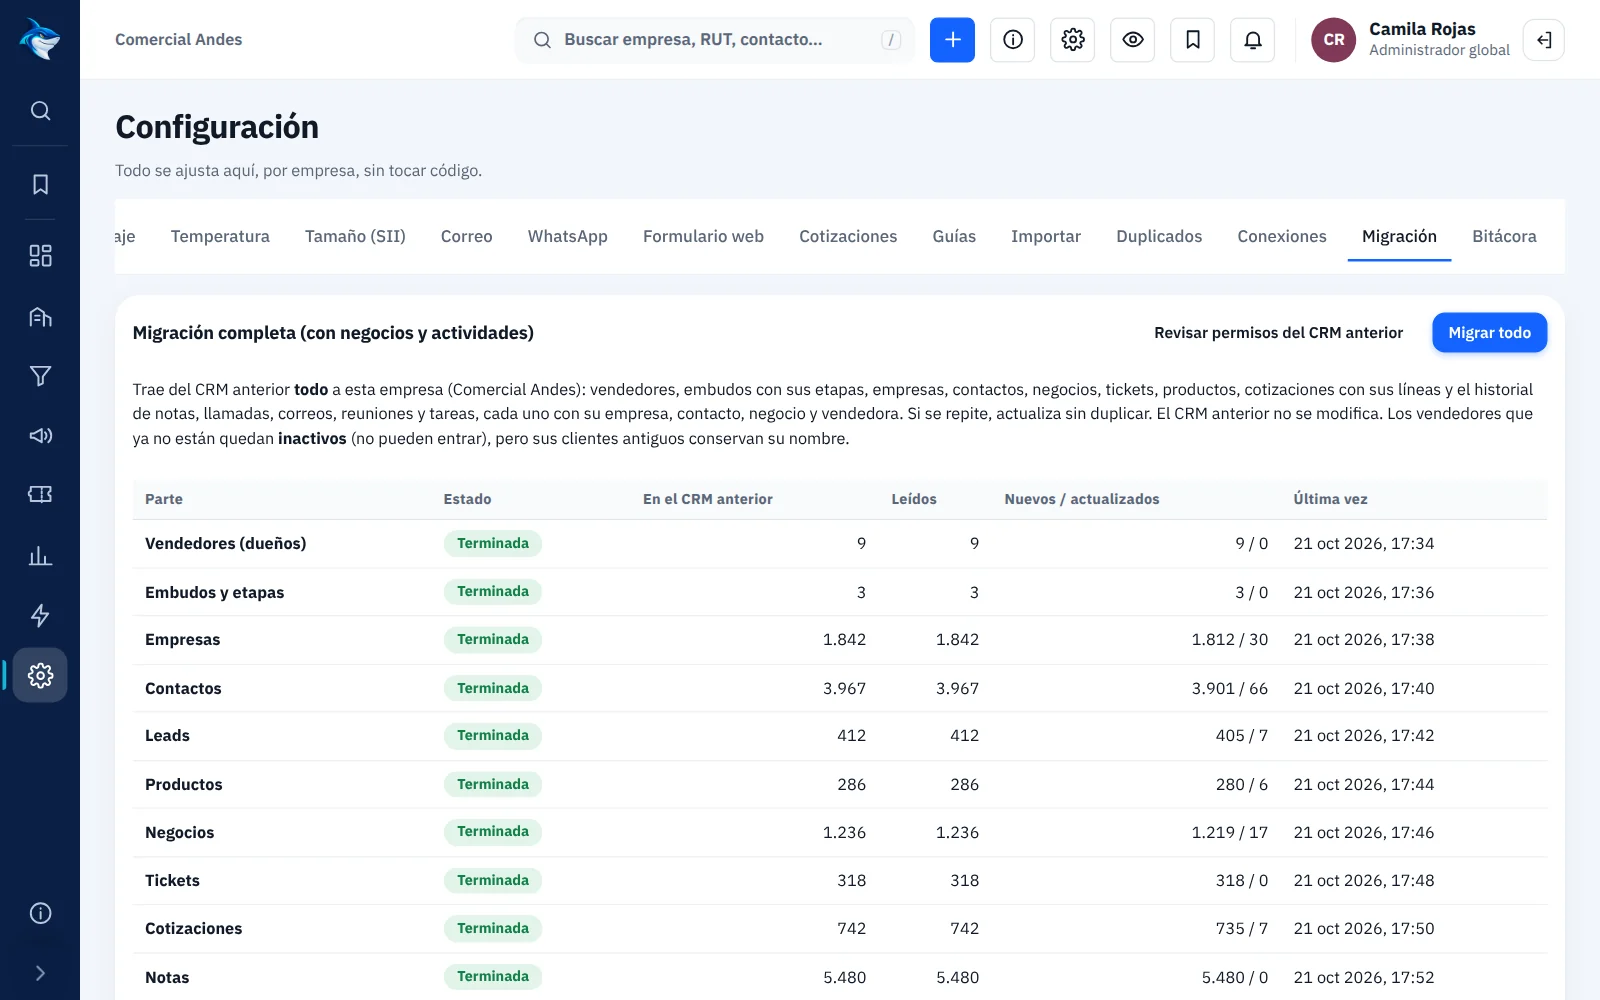The width and height of the screenshot is (1600, 1000).
Task: Click the shark logo in sidebar
Action: pyautogui.click(x=39, y=39)
